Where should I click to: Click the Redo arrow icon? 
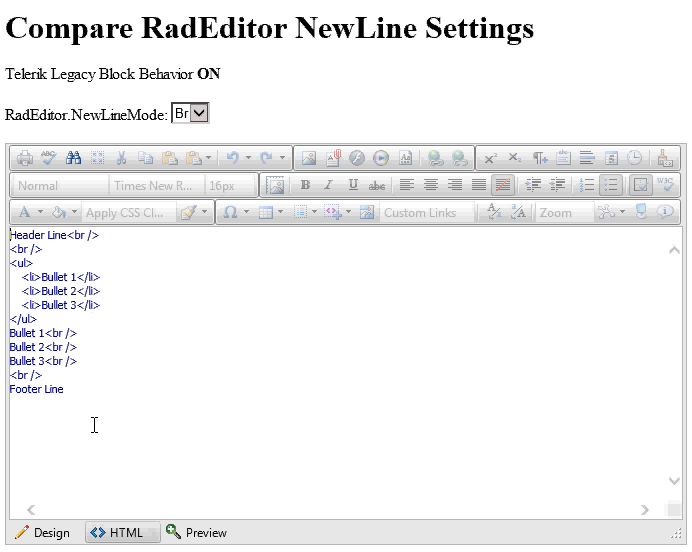click(266, 158)
